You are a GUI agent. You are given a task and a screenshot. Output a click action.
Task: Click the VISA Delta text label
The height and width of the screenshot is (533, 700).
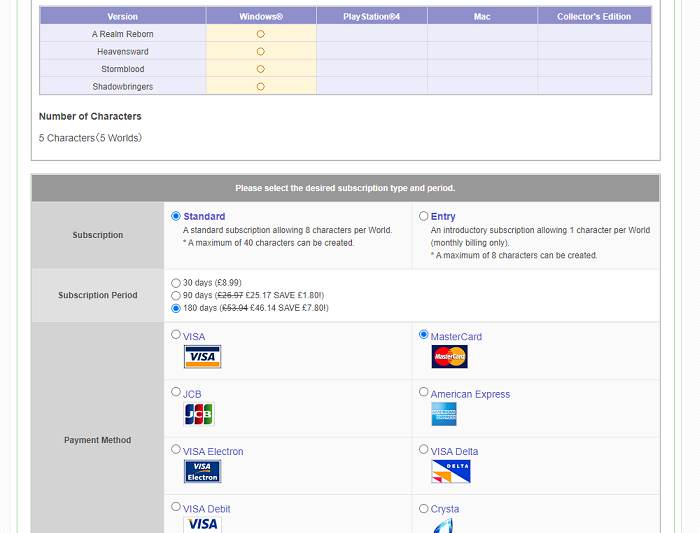(454, 451)
